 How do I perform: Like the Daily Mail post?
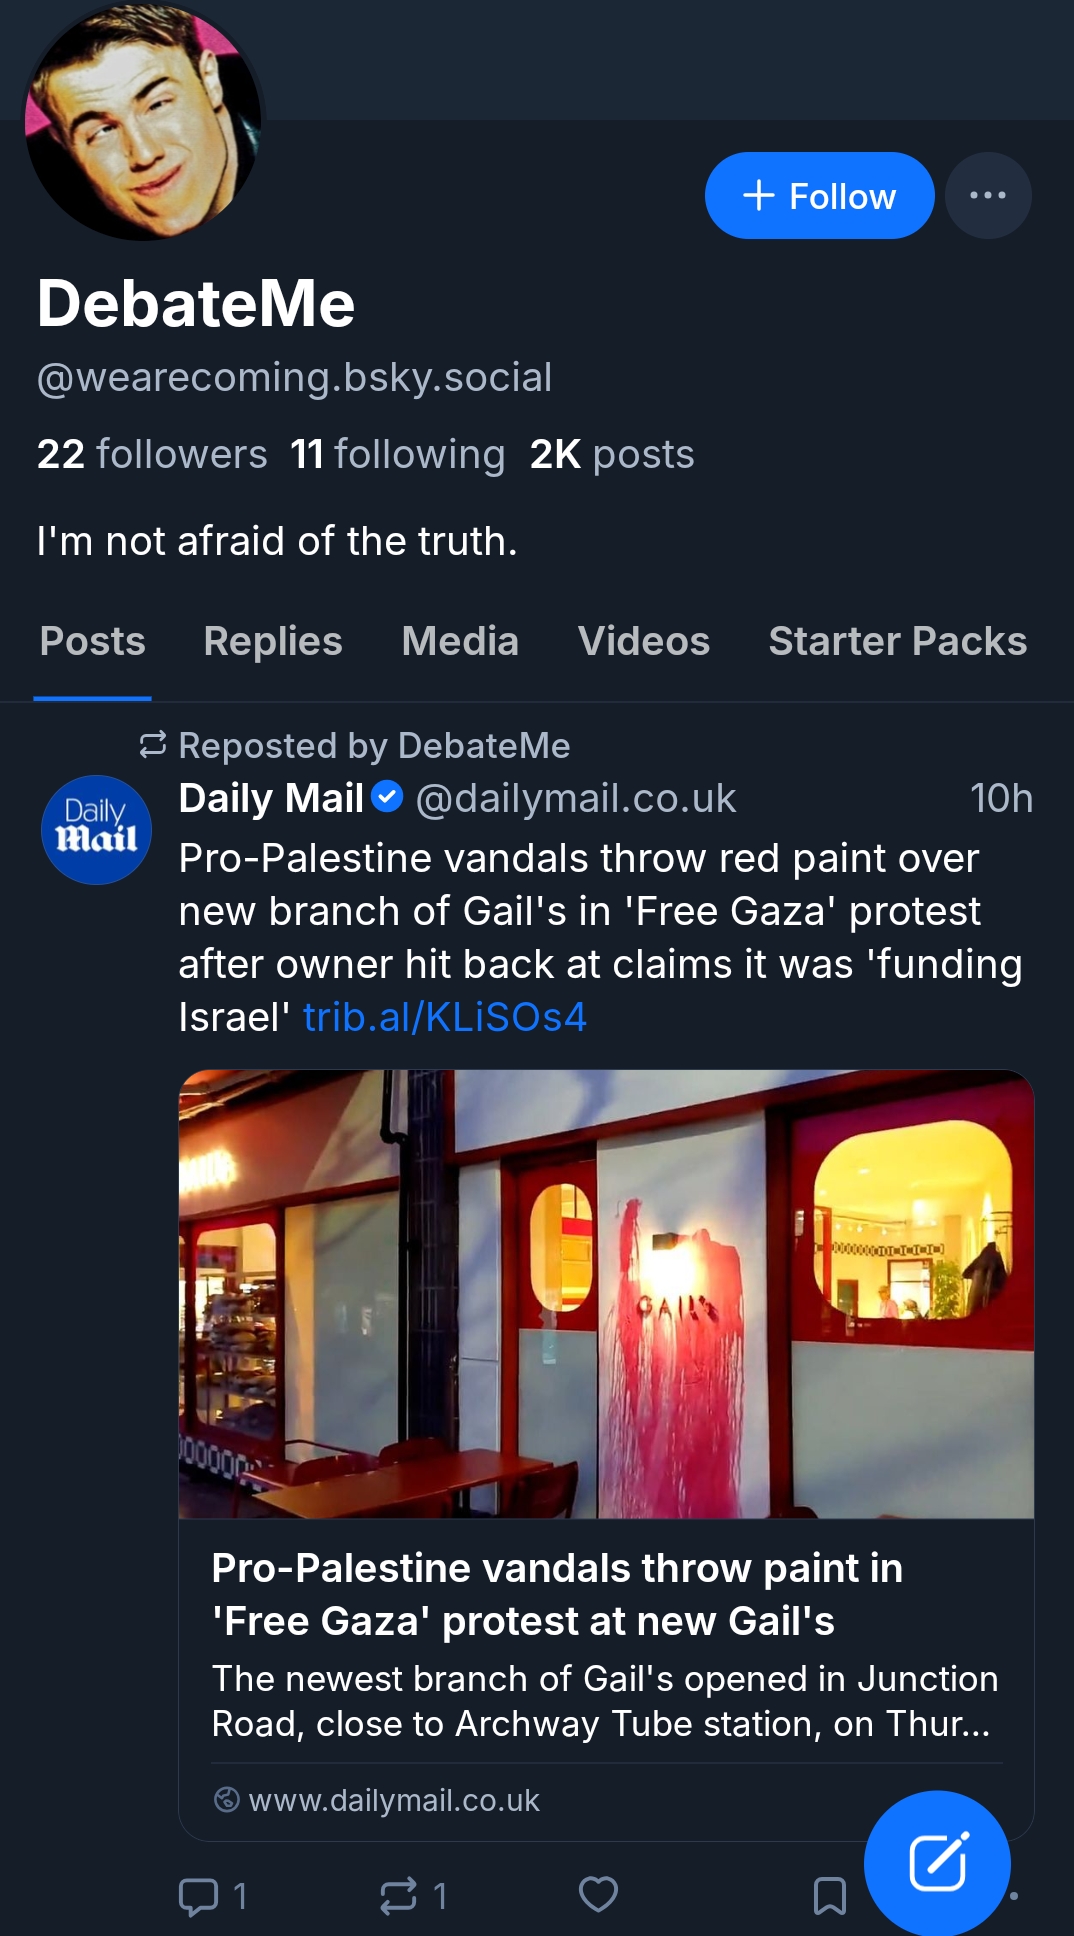pos(598,1895)
